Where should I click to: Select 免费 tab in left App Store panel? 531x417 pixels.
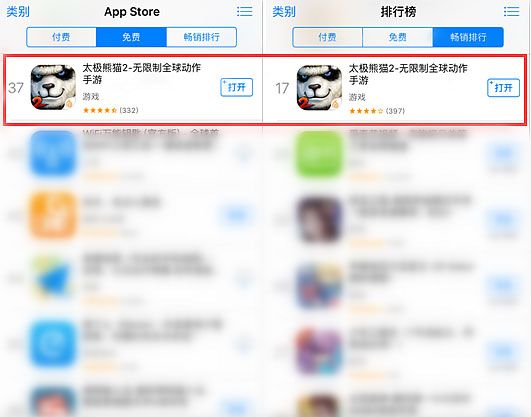[131, 37]
